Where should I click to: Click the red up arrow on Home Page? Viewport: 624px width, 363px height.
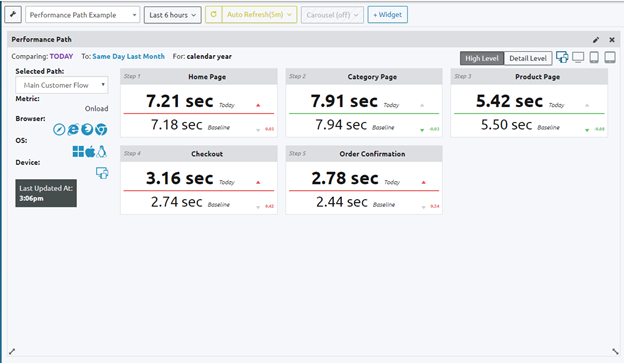tap(258, 105)
